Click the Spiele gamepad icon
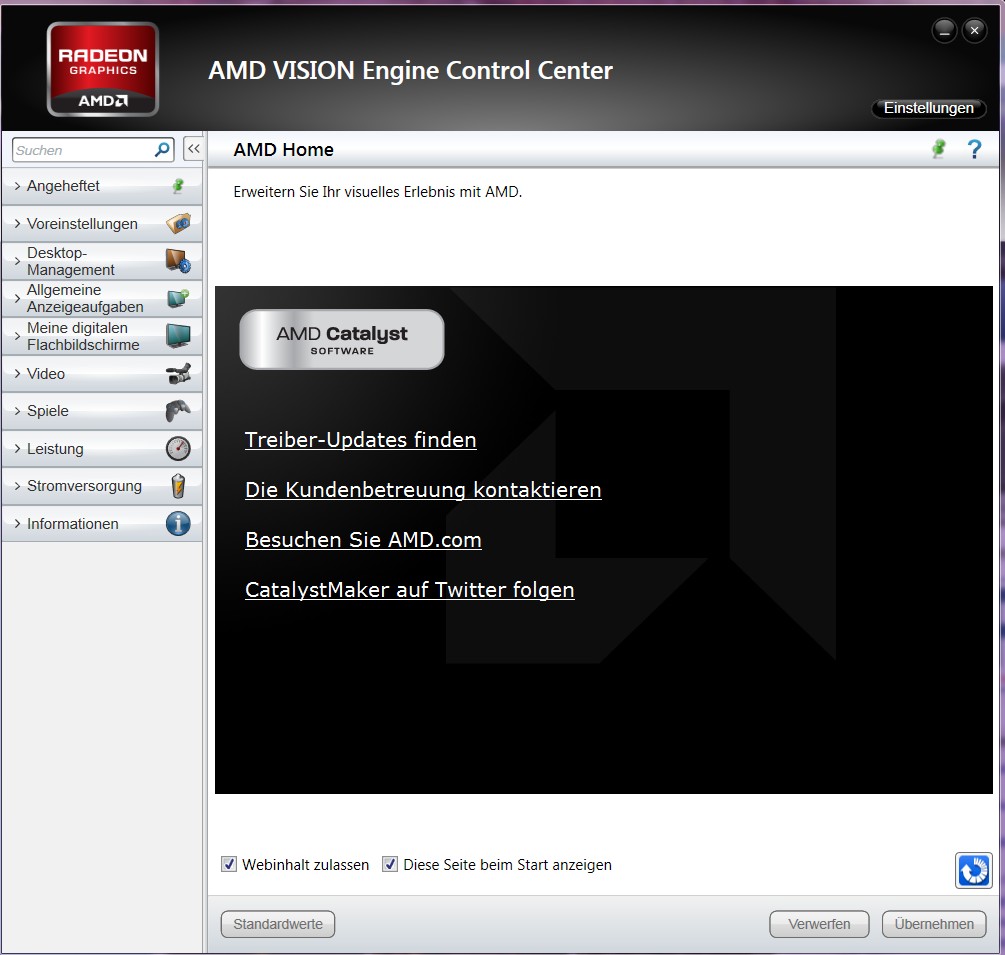This screenshot has height=955, width=1005. (178, 411)
